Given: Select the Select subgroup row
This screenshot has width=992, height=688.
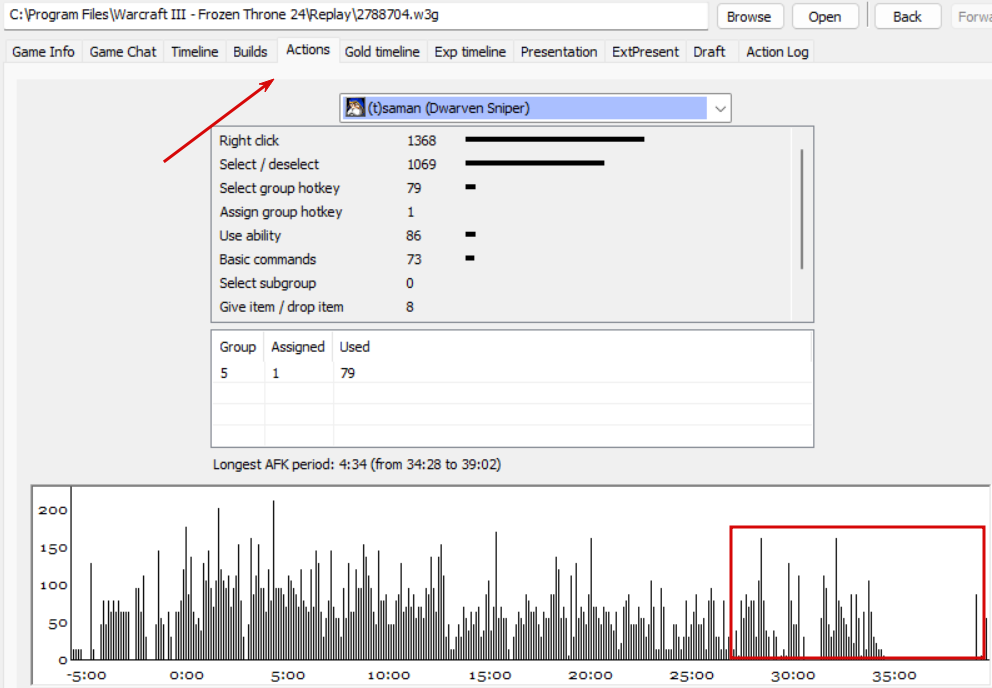Looking at the screenshot, I should coord(501,283).
